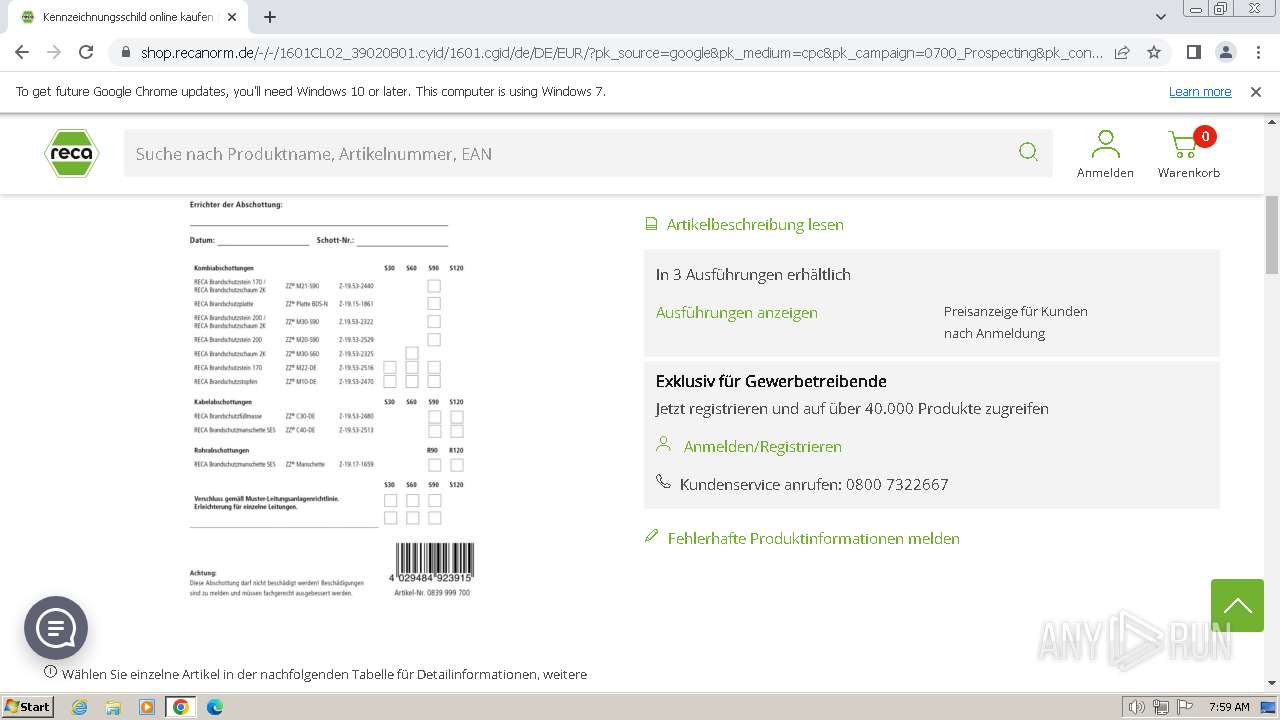
Task: Click text In 3 Ausführungen erhältlich
Action: 753,274
